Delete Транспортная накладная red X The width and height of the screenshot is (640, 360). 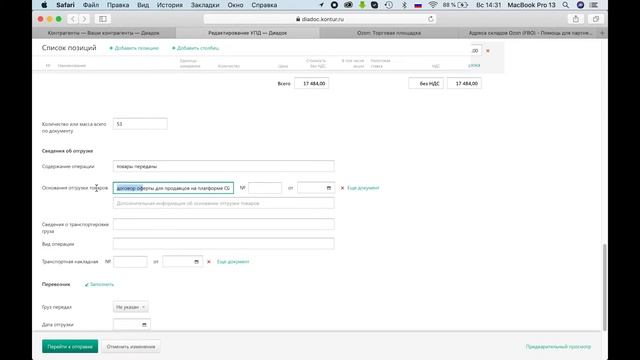coord(209,262)
